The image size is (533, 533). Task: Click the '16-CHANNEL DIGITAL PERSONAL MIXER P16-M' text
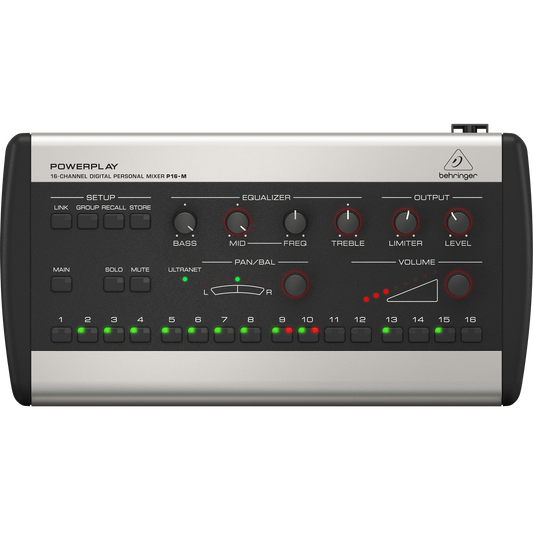(x=118, y=176)
